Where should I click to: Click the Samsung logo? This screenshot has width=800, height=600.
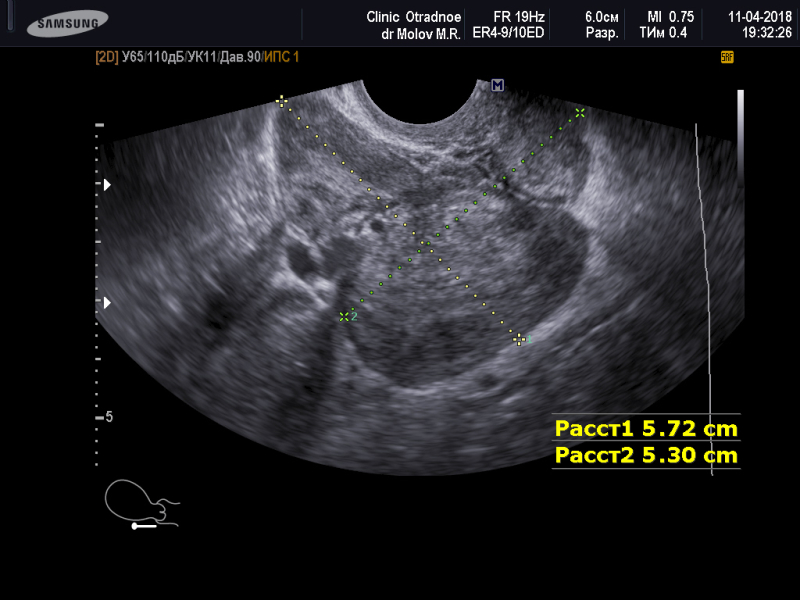point(67,23)
